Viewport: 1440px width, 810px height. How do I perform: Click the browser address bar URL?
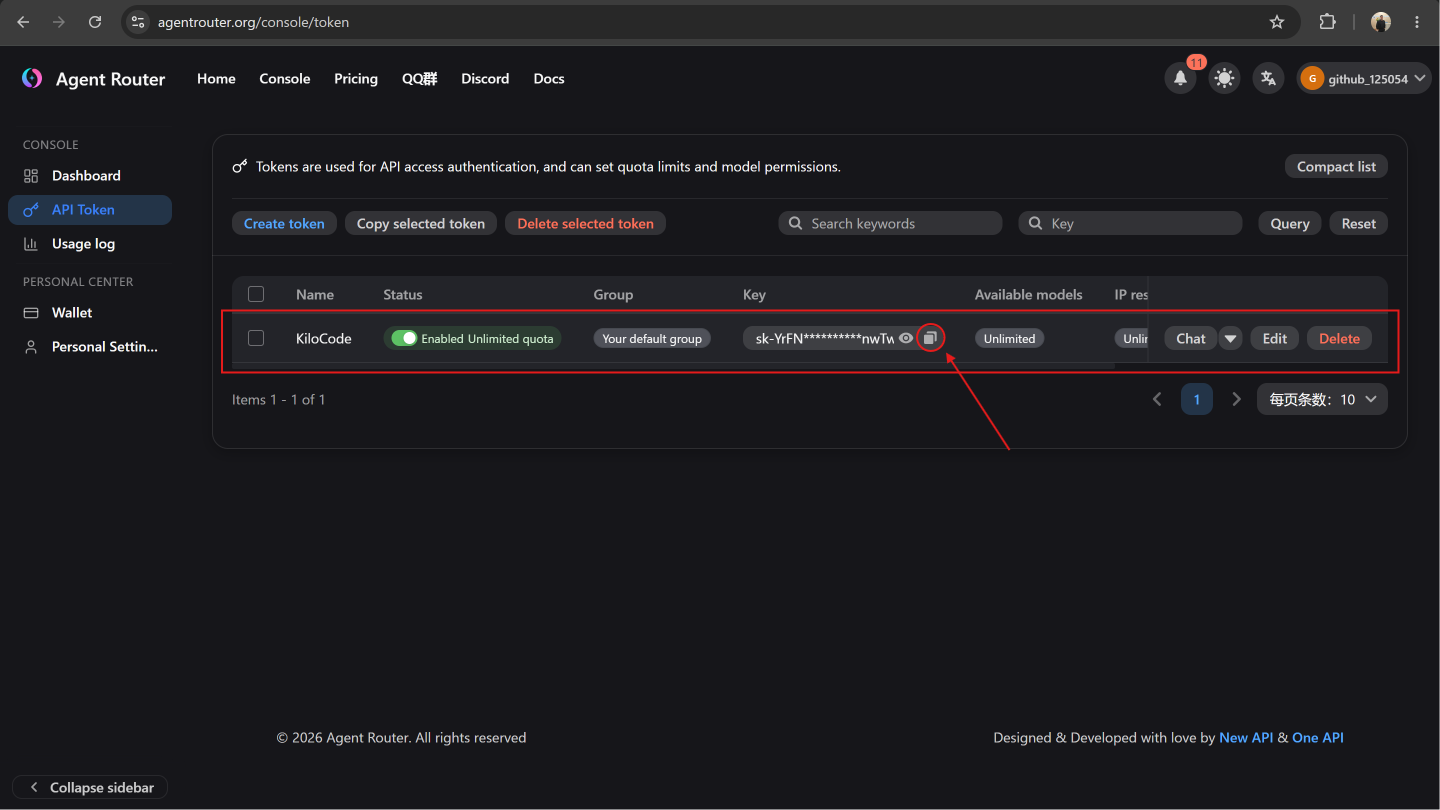(253, 22)
